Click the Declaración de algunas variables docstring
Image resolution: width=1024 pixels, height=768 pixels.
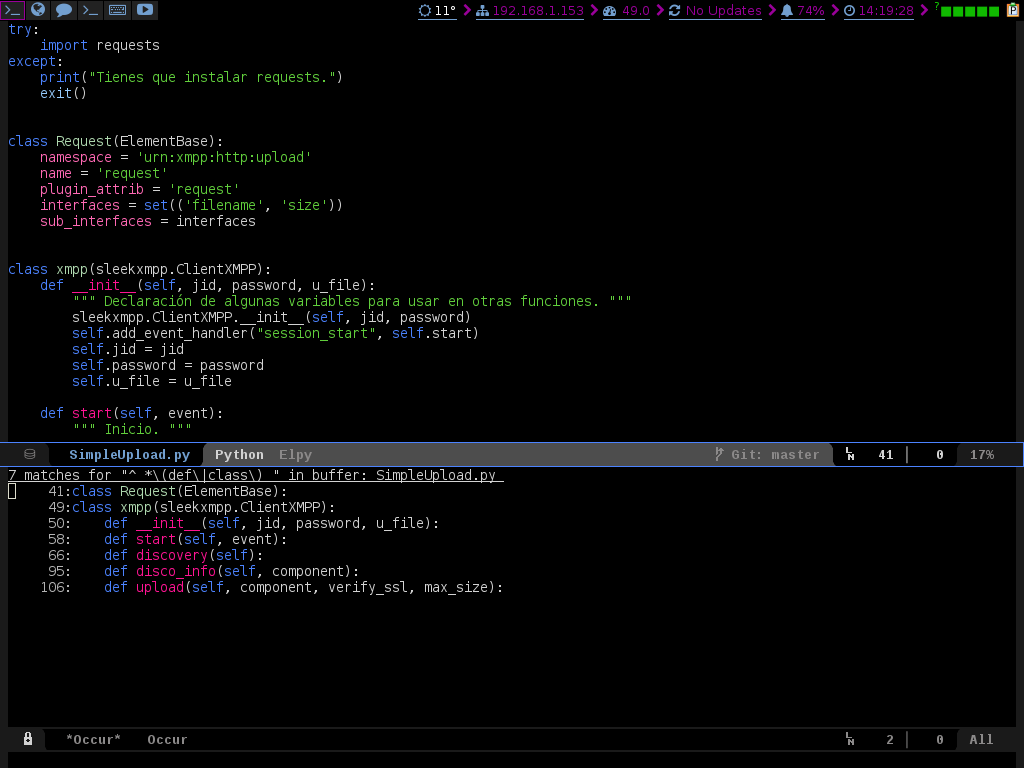click(x=352, y=301)
